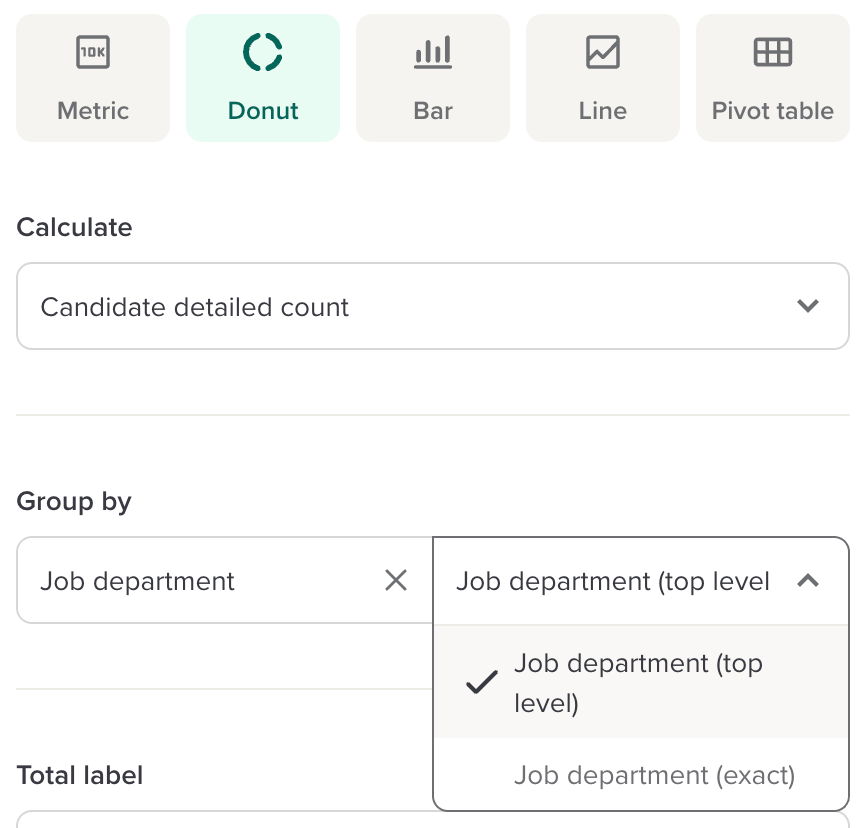The width and height of the screenshot is (866, 828).
Task: Click the Metric 10K icon
Action: click(x=93, y=52)
